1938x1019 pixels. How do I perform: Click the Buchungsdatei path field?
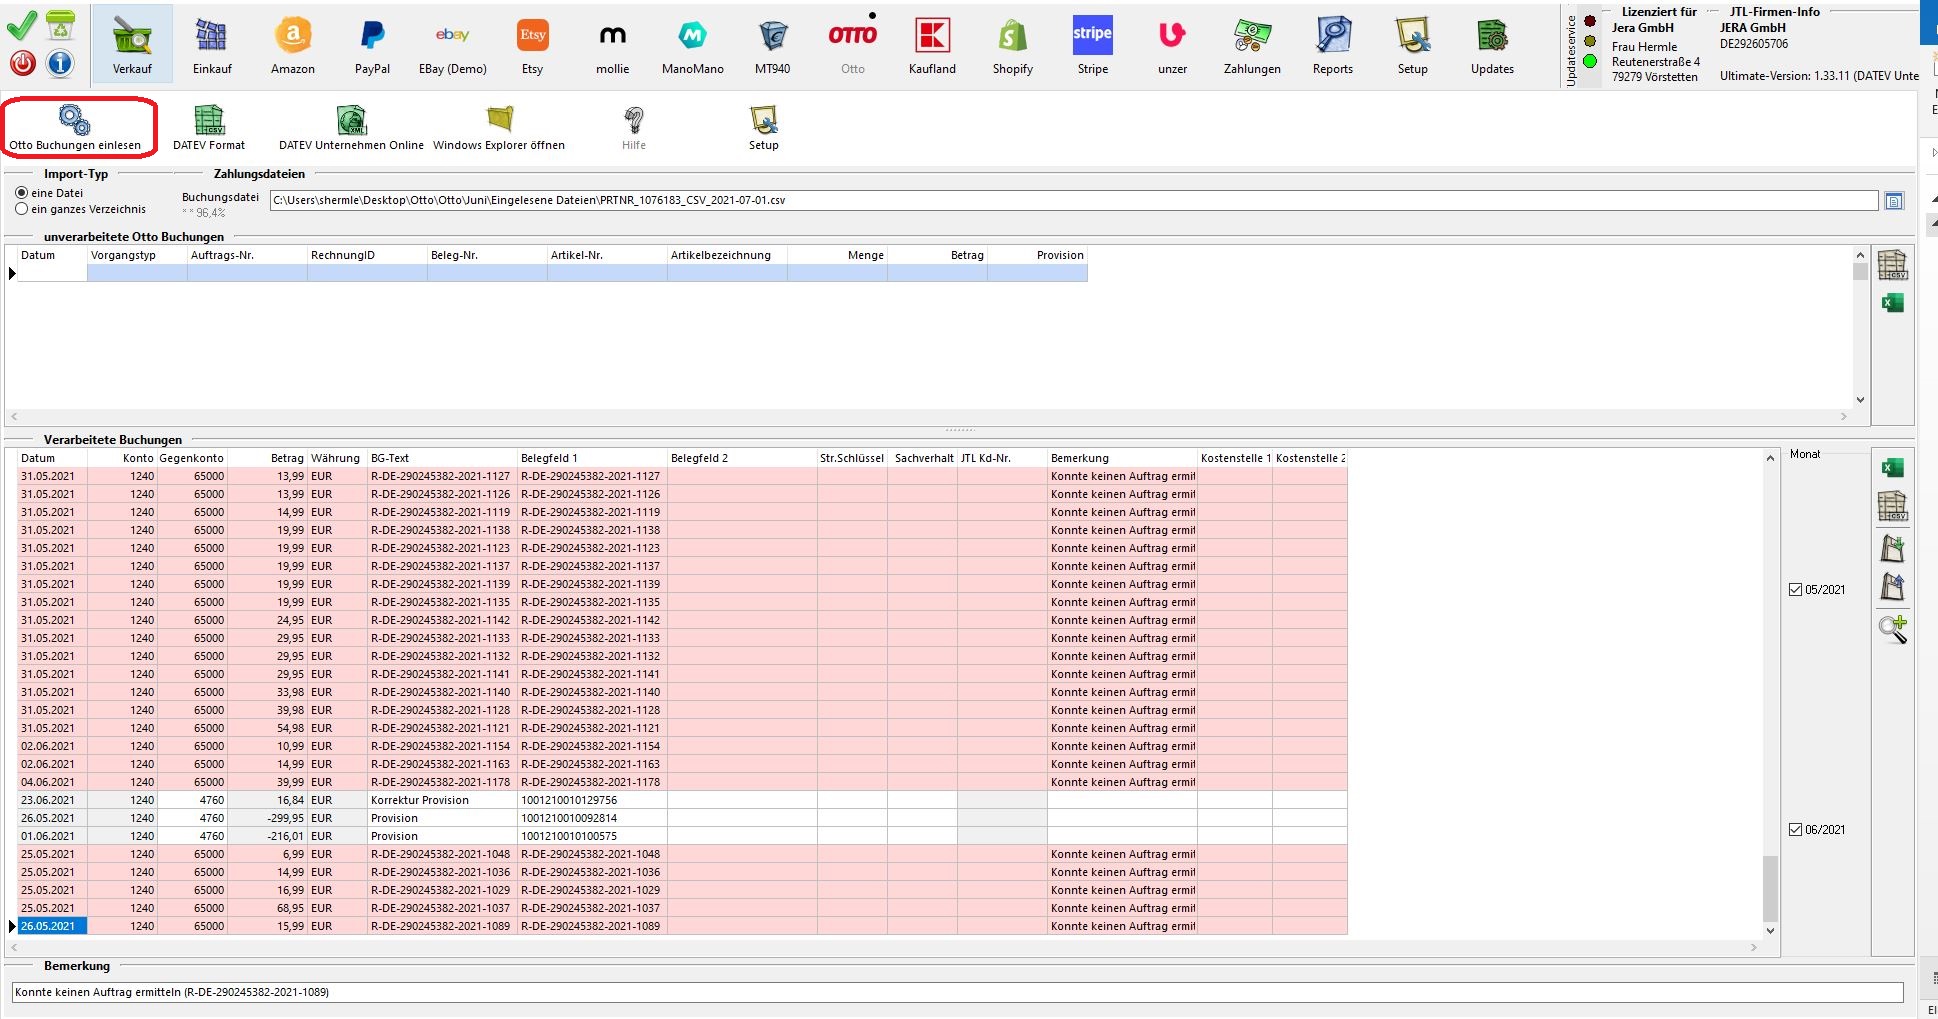[1072, 200]
